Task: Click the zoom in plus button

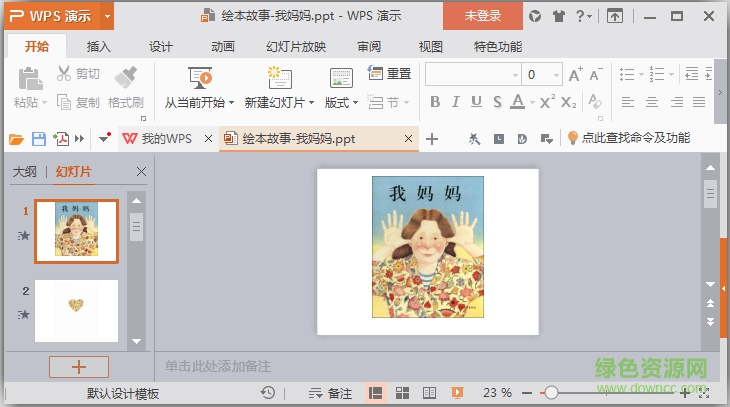Action: (684, 393)
